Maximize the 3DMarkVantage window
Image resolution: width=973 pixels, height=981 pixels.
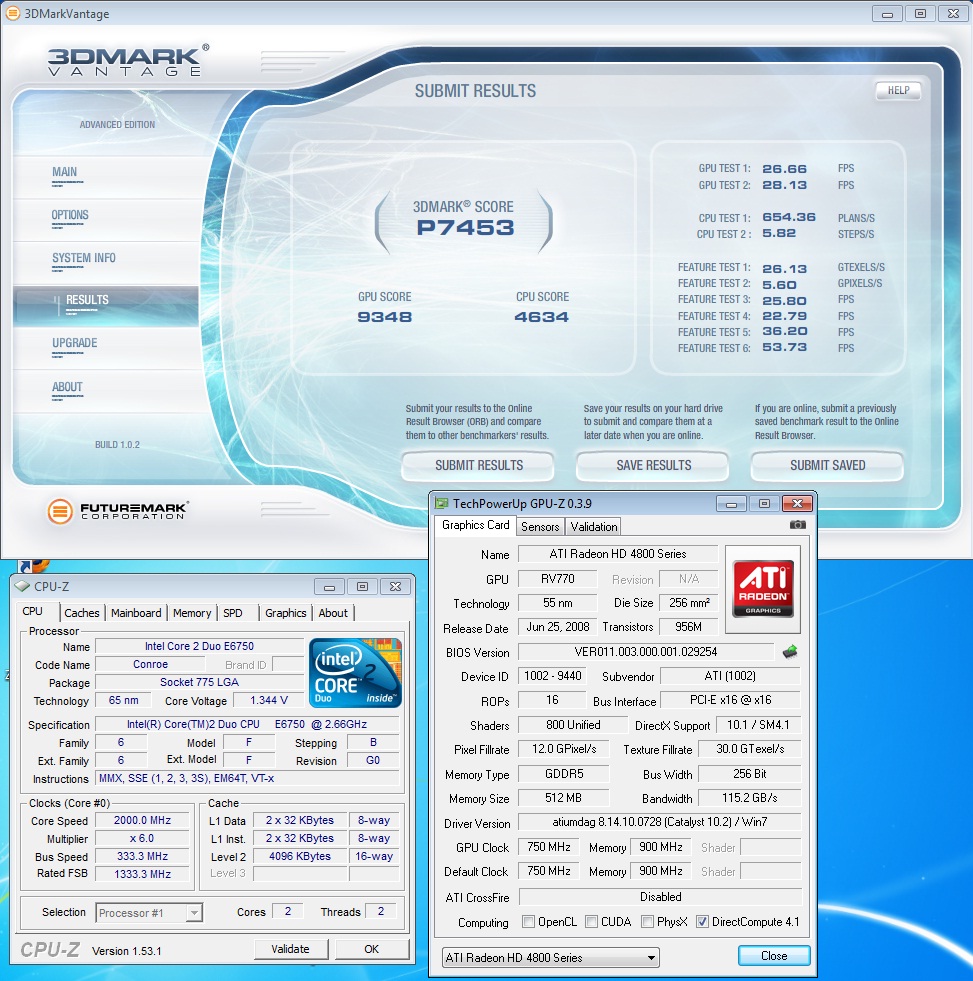tap(920, 13)
